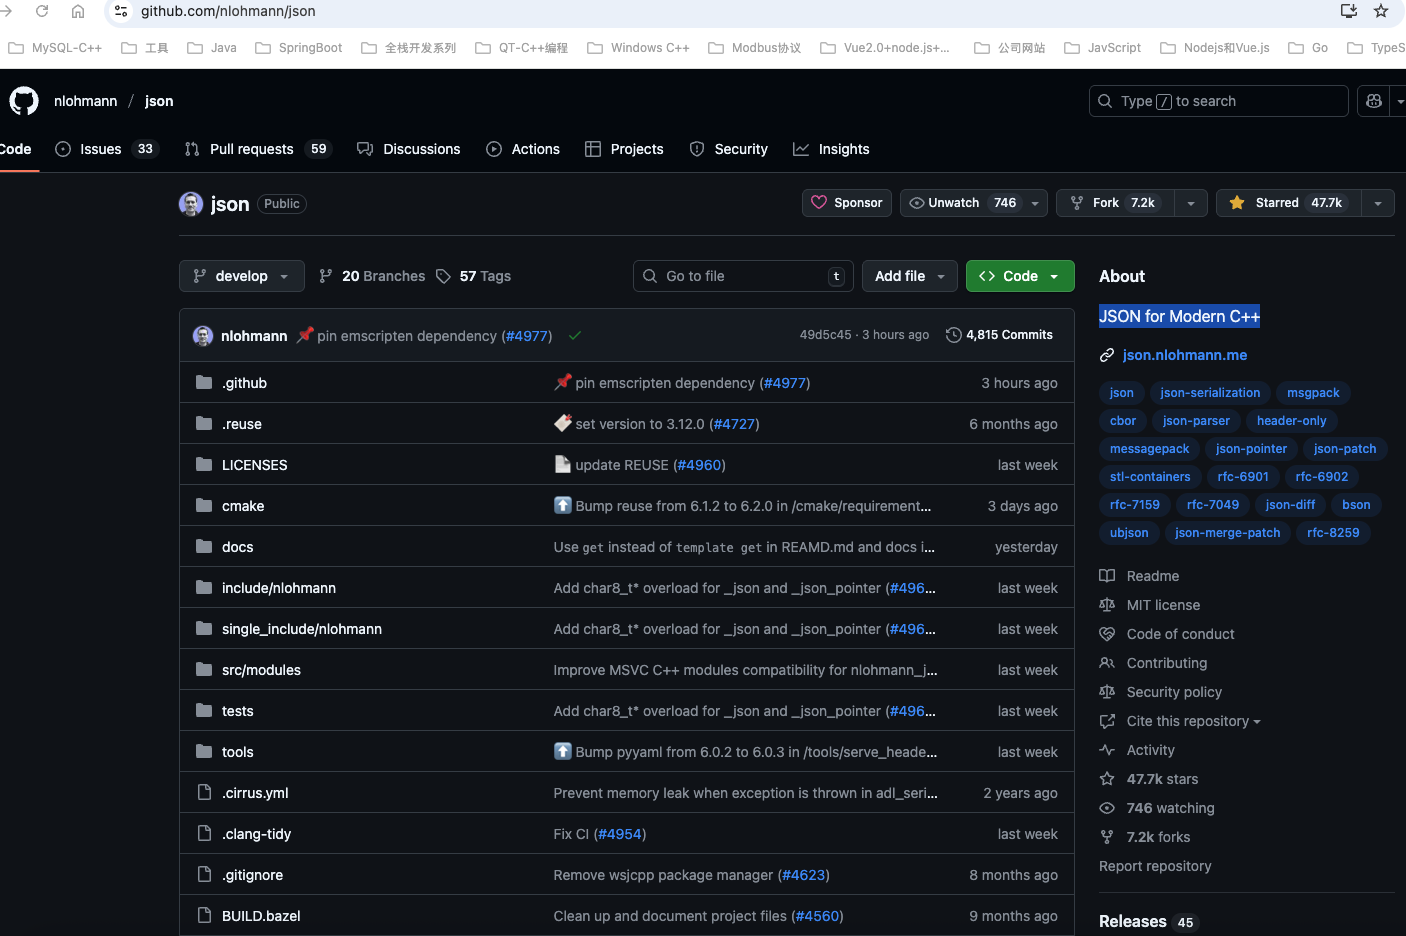Open the include/nlohmann folder
Image resolution: width=1406 pixels, height=936 pixels.
(279, 588)
